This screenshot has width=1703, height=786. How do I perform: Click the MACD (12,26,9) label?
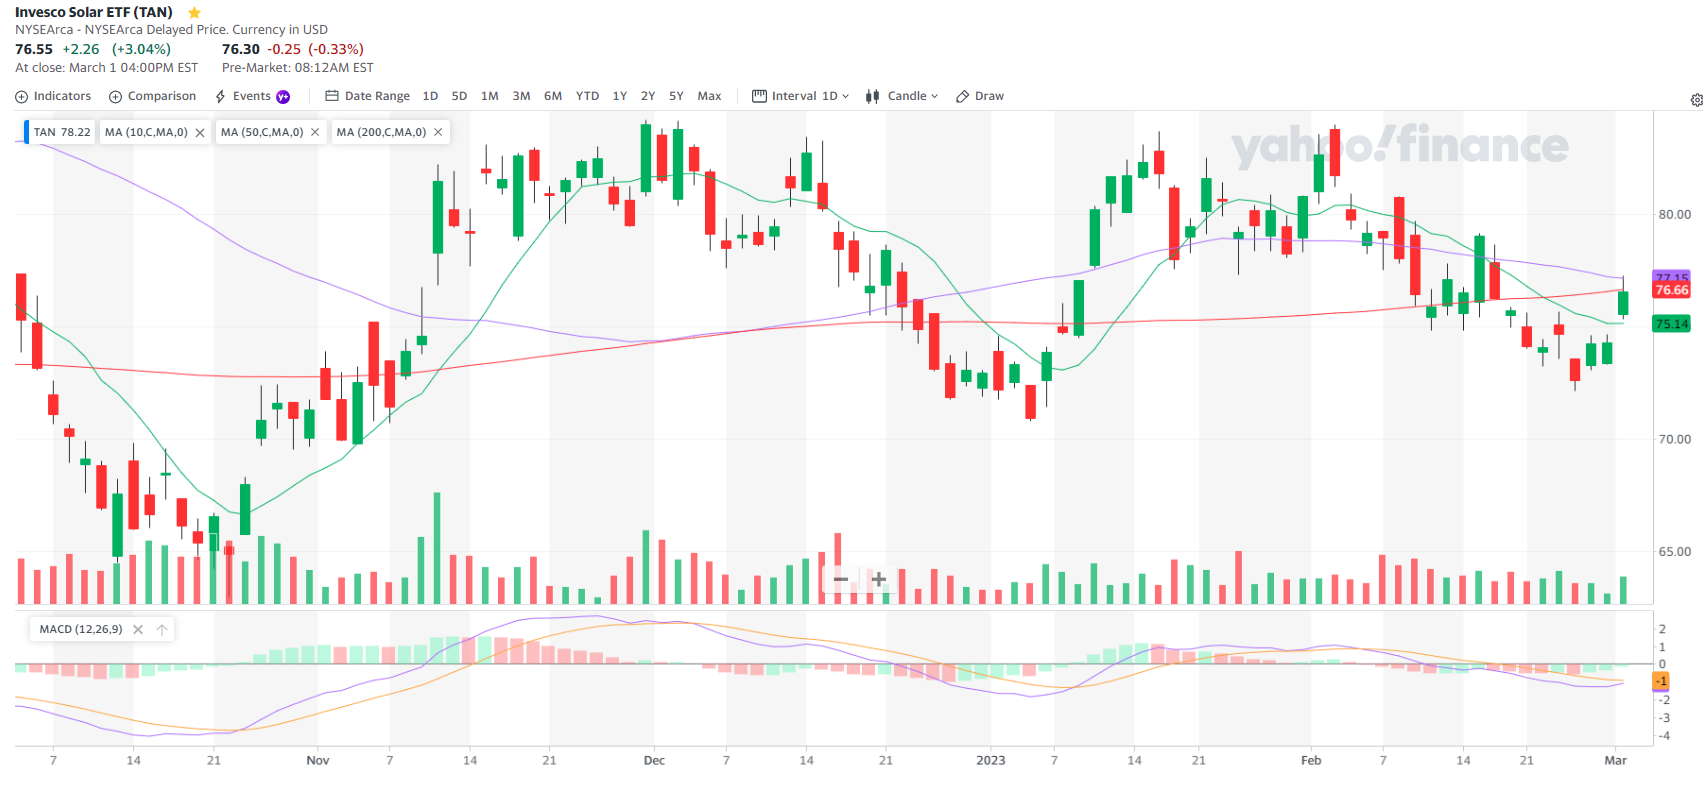point(81,629)
